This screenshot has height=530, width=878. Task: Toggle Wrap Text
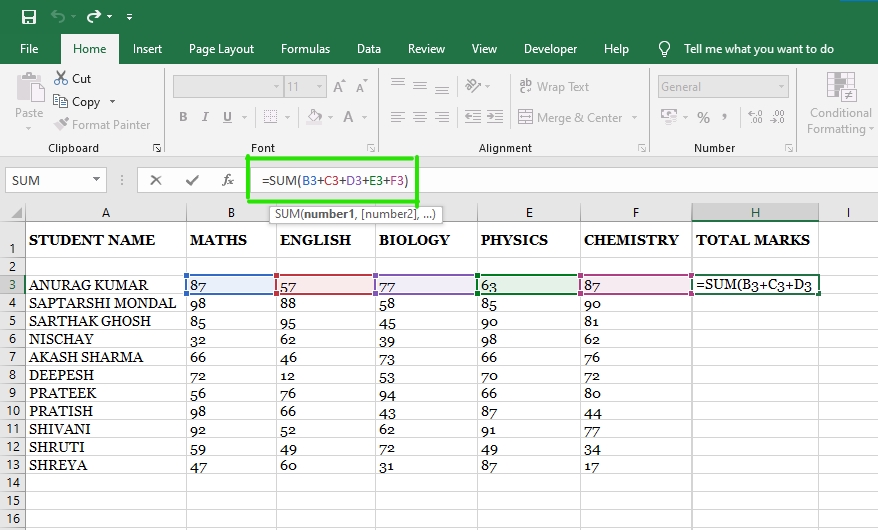[553, 87]
